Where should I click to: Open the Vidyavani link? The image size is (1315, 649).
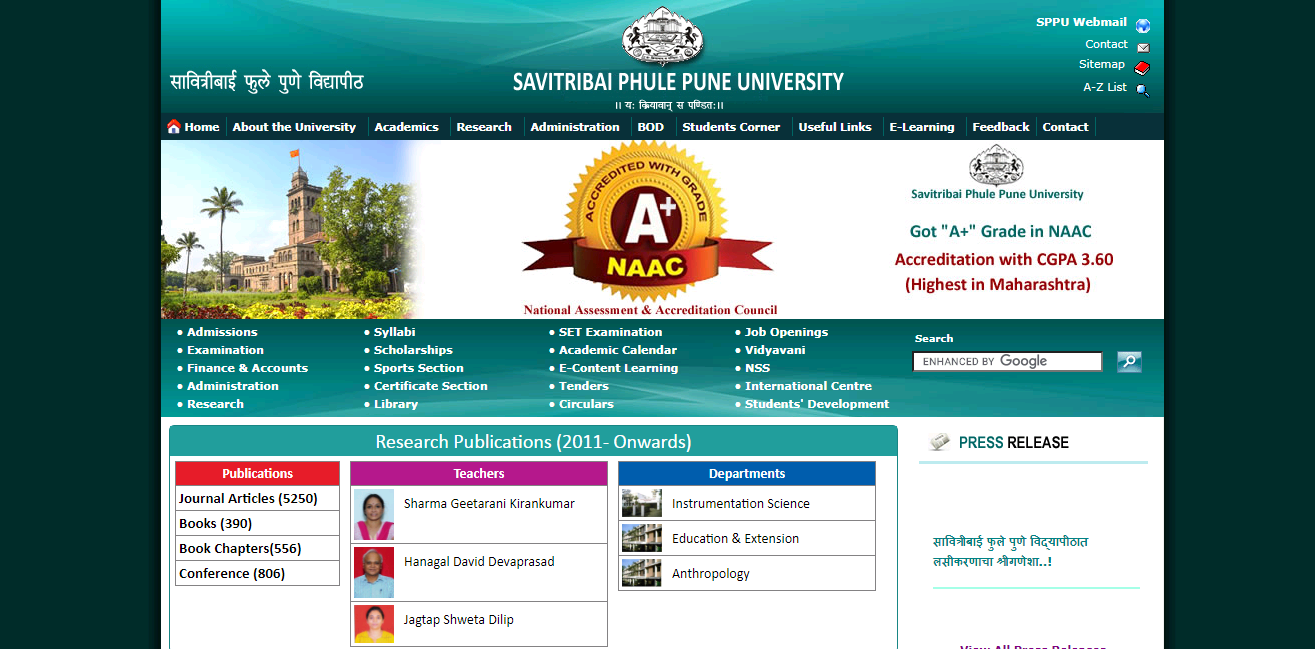(x=775, y=350)
